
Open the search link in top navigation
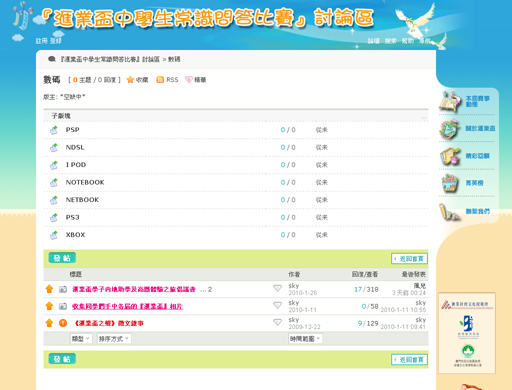[391, 41]
